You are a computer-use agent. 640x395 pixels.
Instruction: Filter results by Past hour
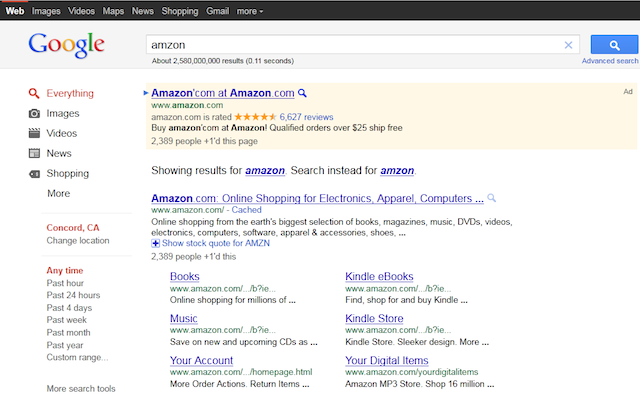[65, 283]
